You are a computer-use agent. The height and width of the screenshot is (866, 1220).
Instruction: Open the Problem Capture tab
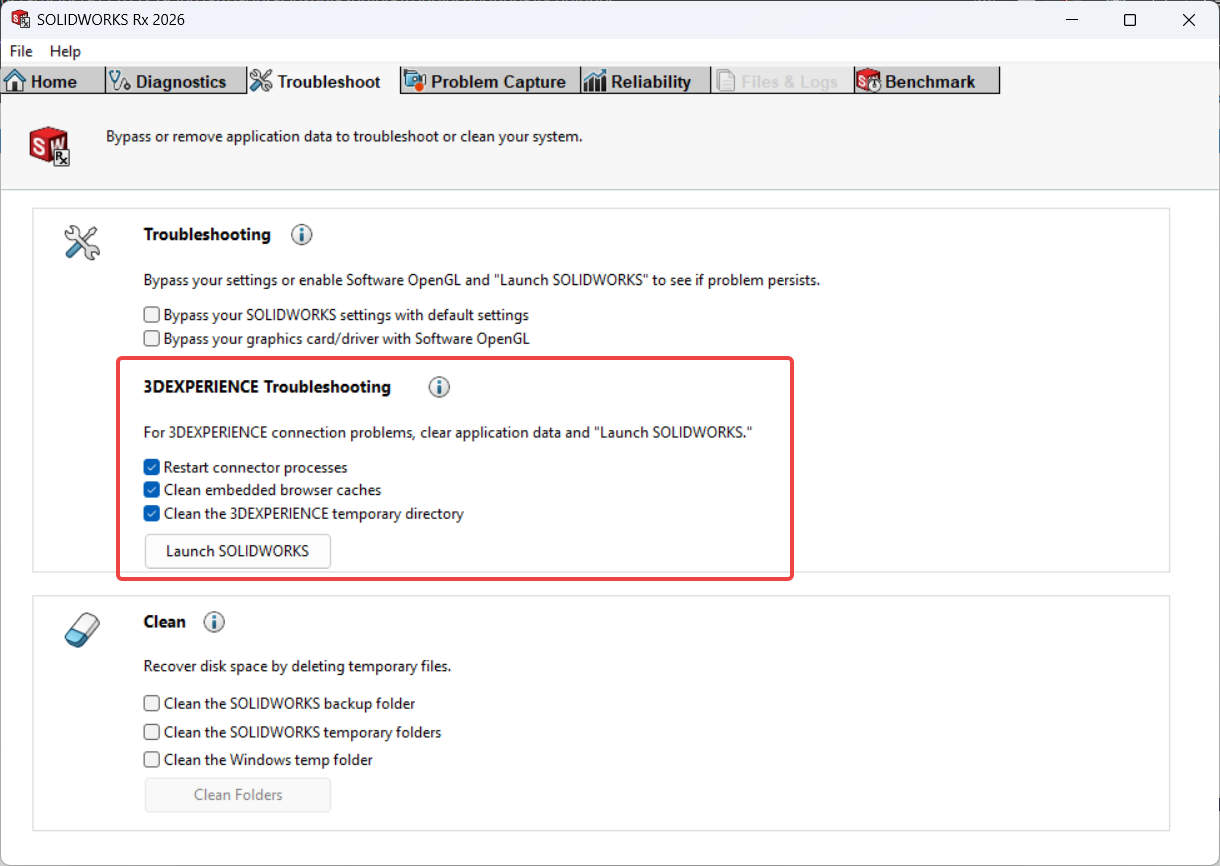(x=490, y=81)
